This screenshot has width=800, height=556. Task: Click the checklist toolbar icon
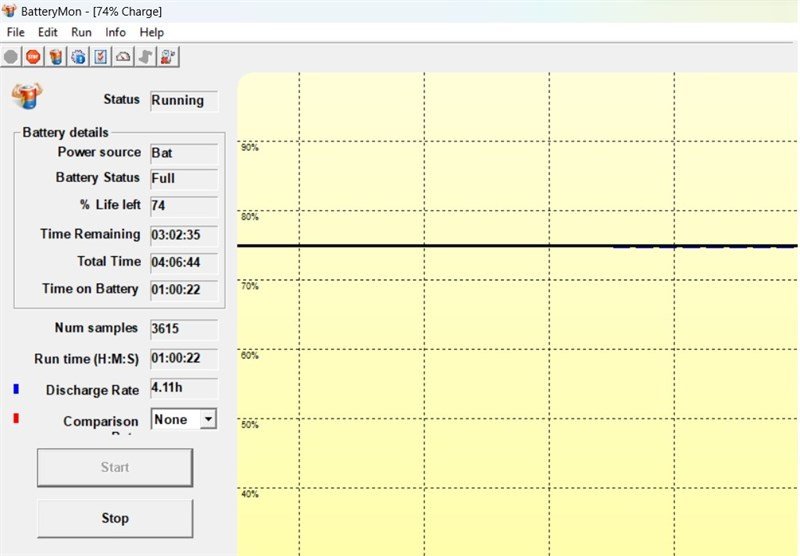pos(101,57)
